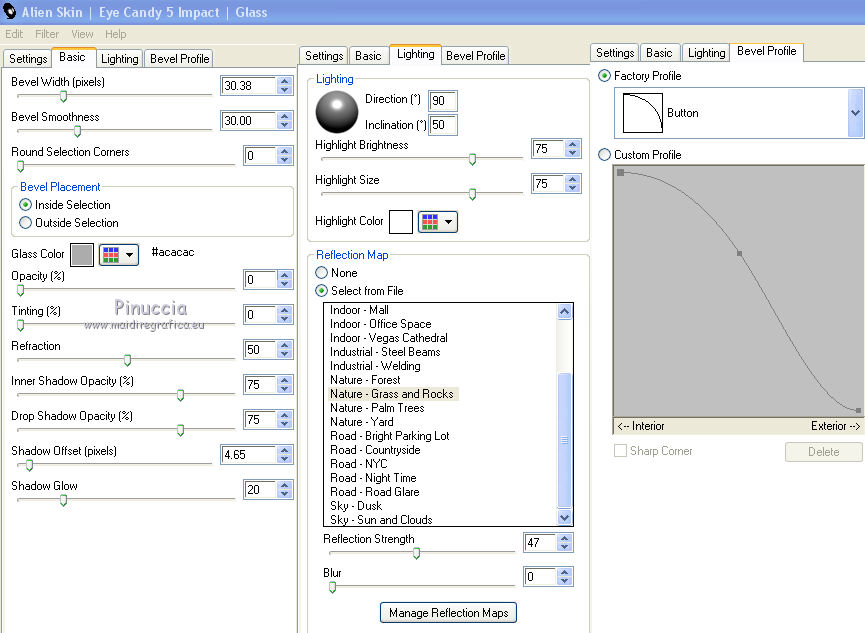Set Reflection Map to None

[x=322, y=273]
